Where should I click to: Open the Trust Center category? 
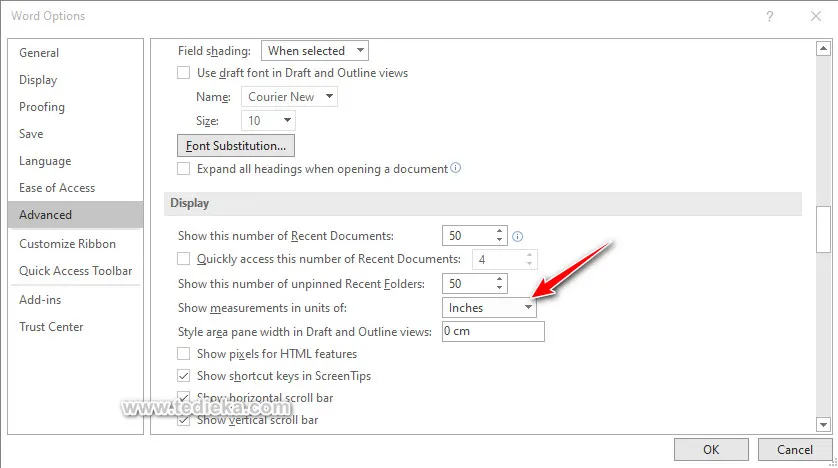[51, 327]
